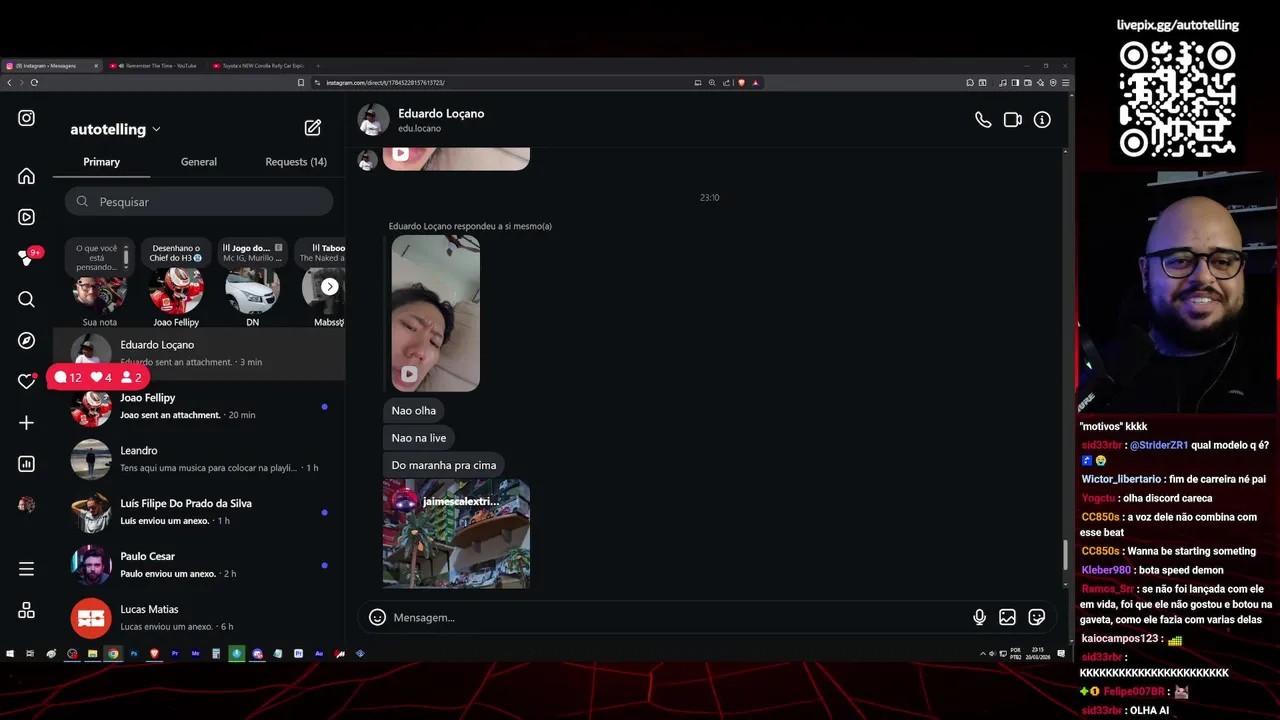The width and height of the screenshot is (1280, 720).
Task: Reload the browser page
Action: (x=34, y=82)
